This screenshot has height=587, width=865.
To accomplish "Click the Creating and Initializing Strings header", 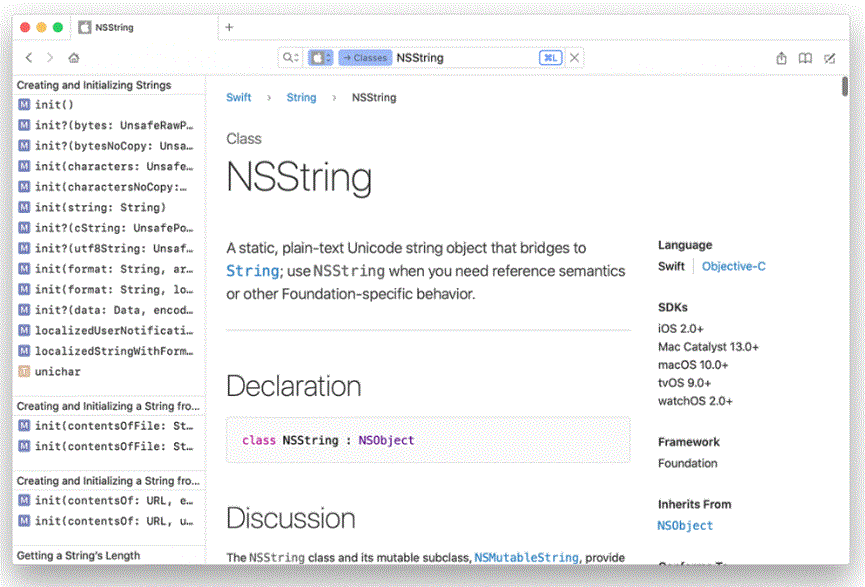I will pos(94,85).
